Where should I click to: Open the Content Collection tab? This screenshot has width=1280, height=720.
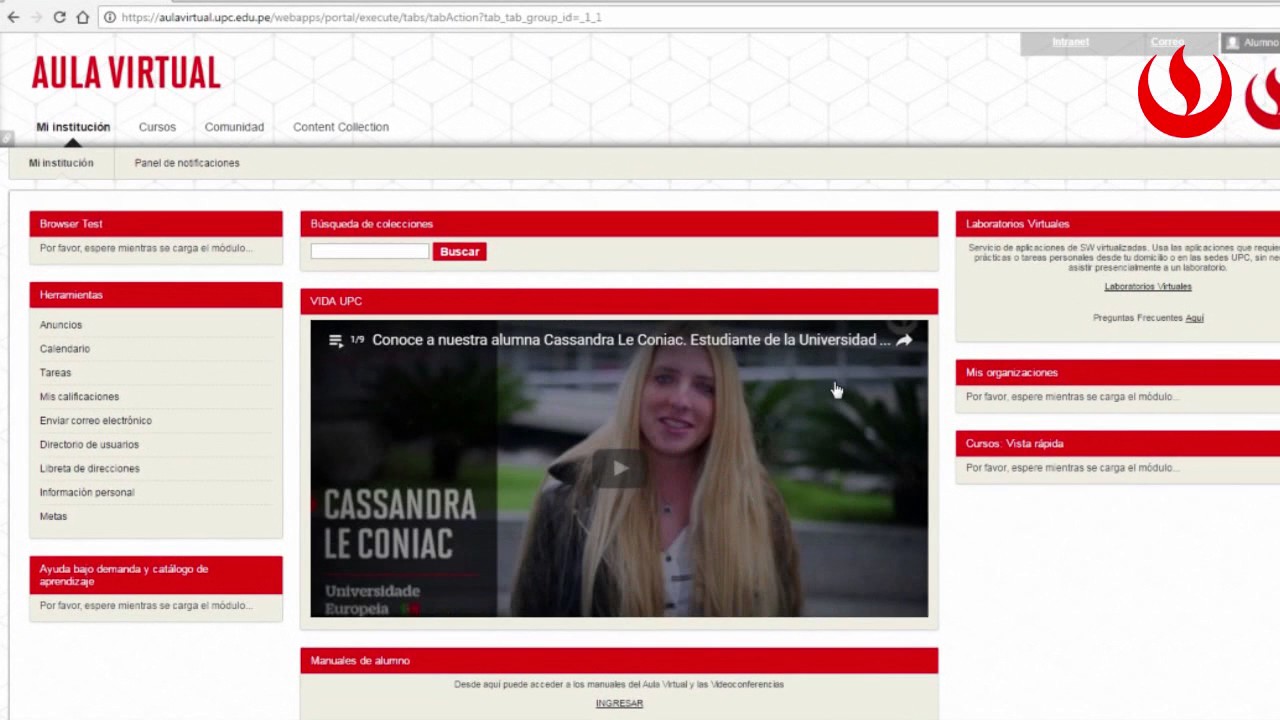pos(341,127)
